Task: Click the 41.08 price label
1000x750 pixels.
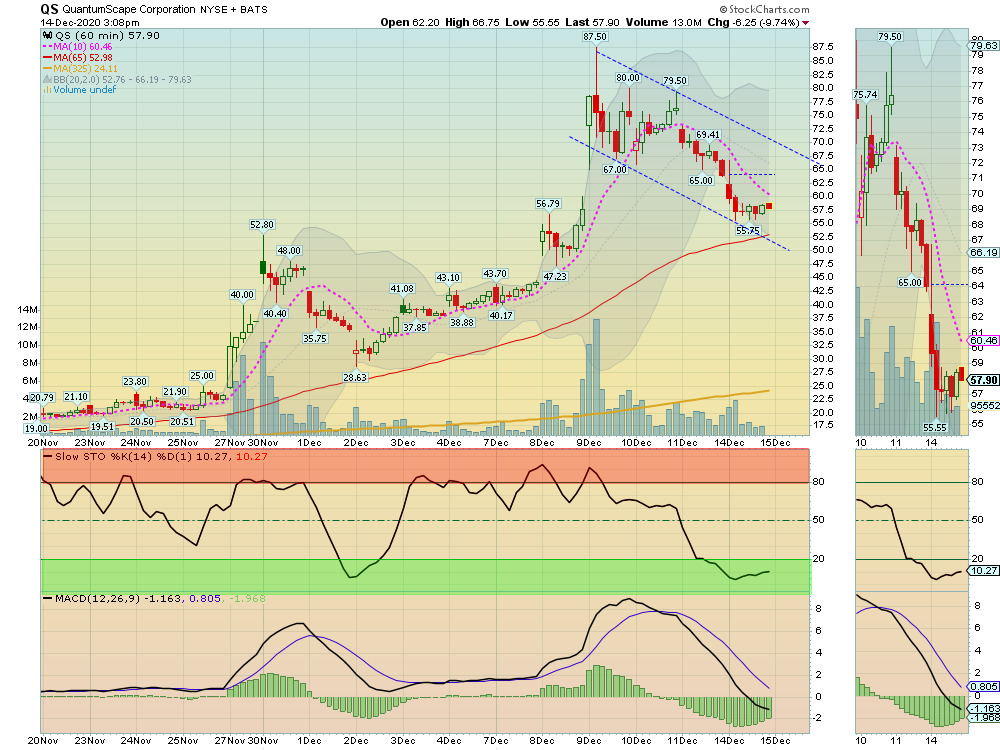Action: (402, 289)
